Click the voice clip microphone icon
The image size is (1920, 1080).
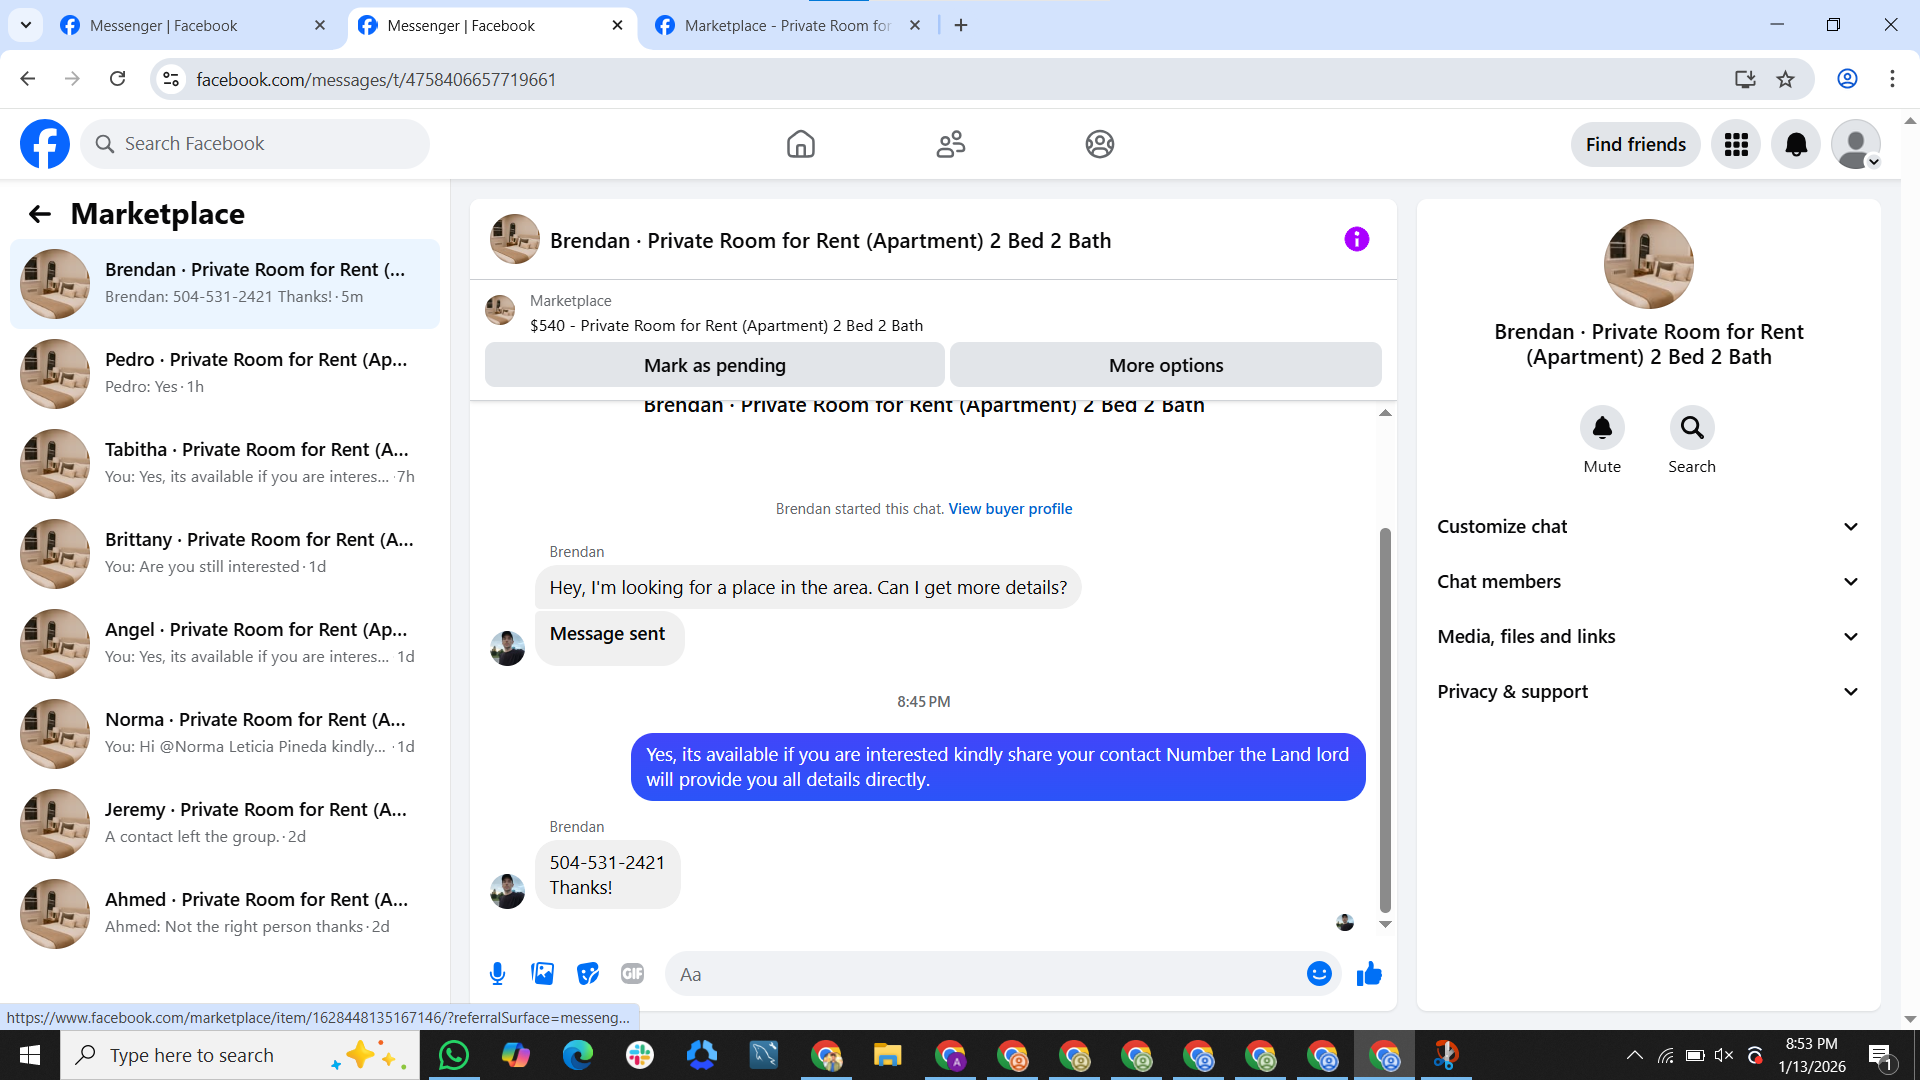(x=497, y=973)
